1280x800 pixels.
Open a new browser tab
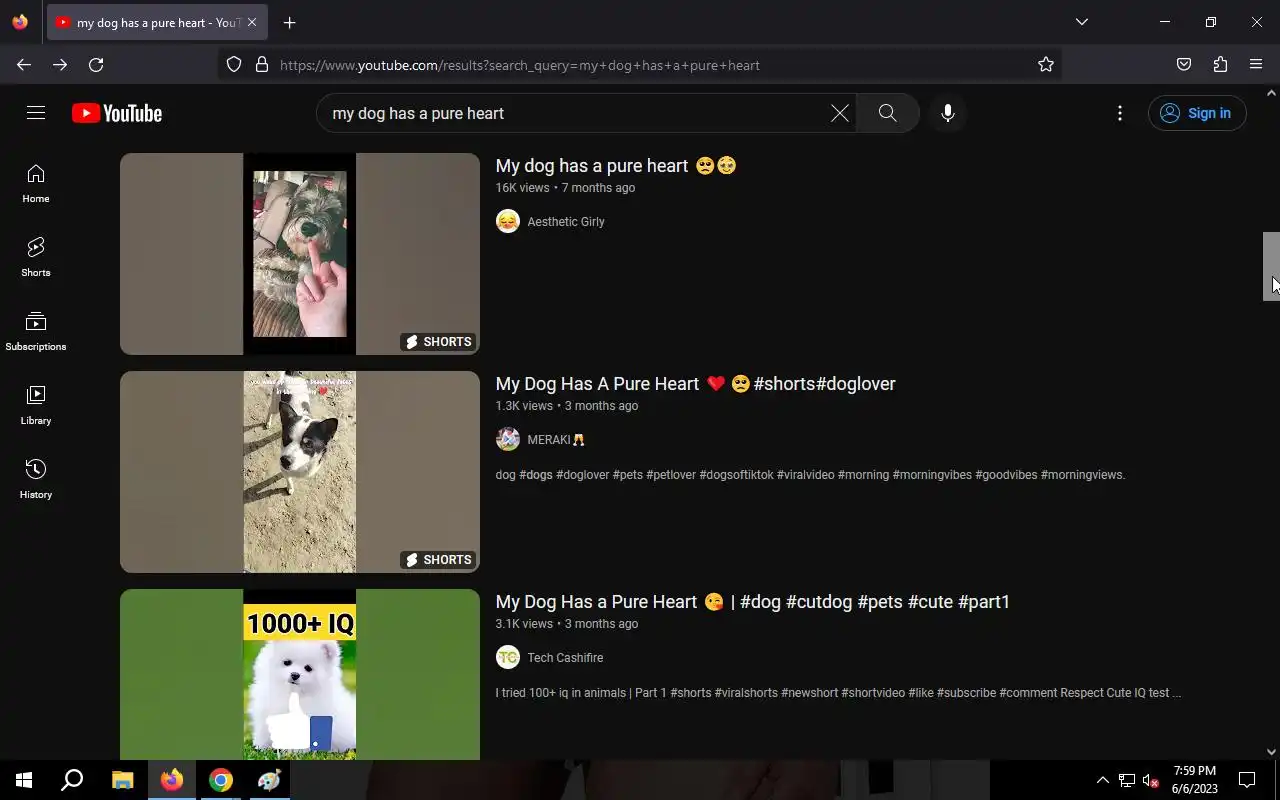289,22
